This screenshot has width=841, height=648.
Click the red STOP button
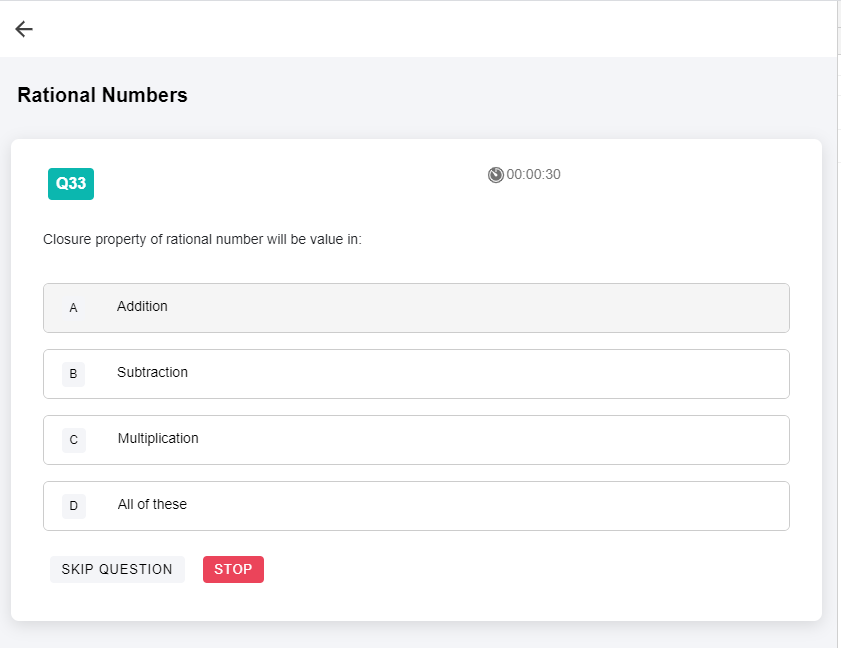[x=233, y=569]
